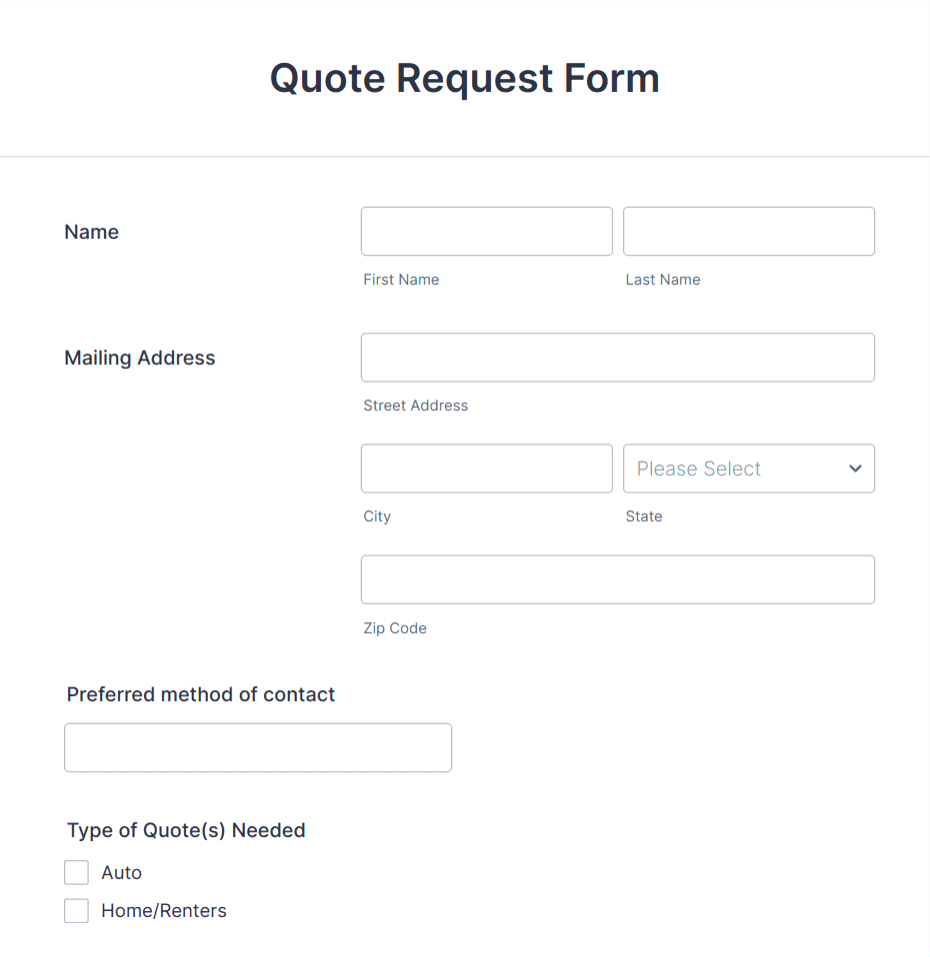Click the chevron on the State selector
This screenshot has height=957, width=930.
point(855,468)
